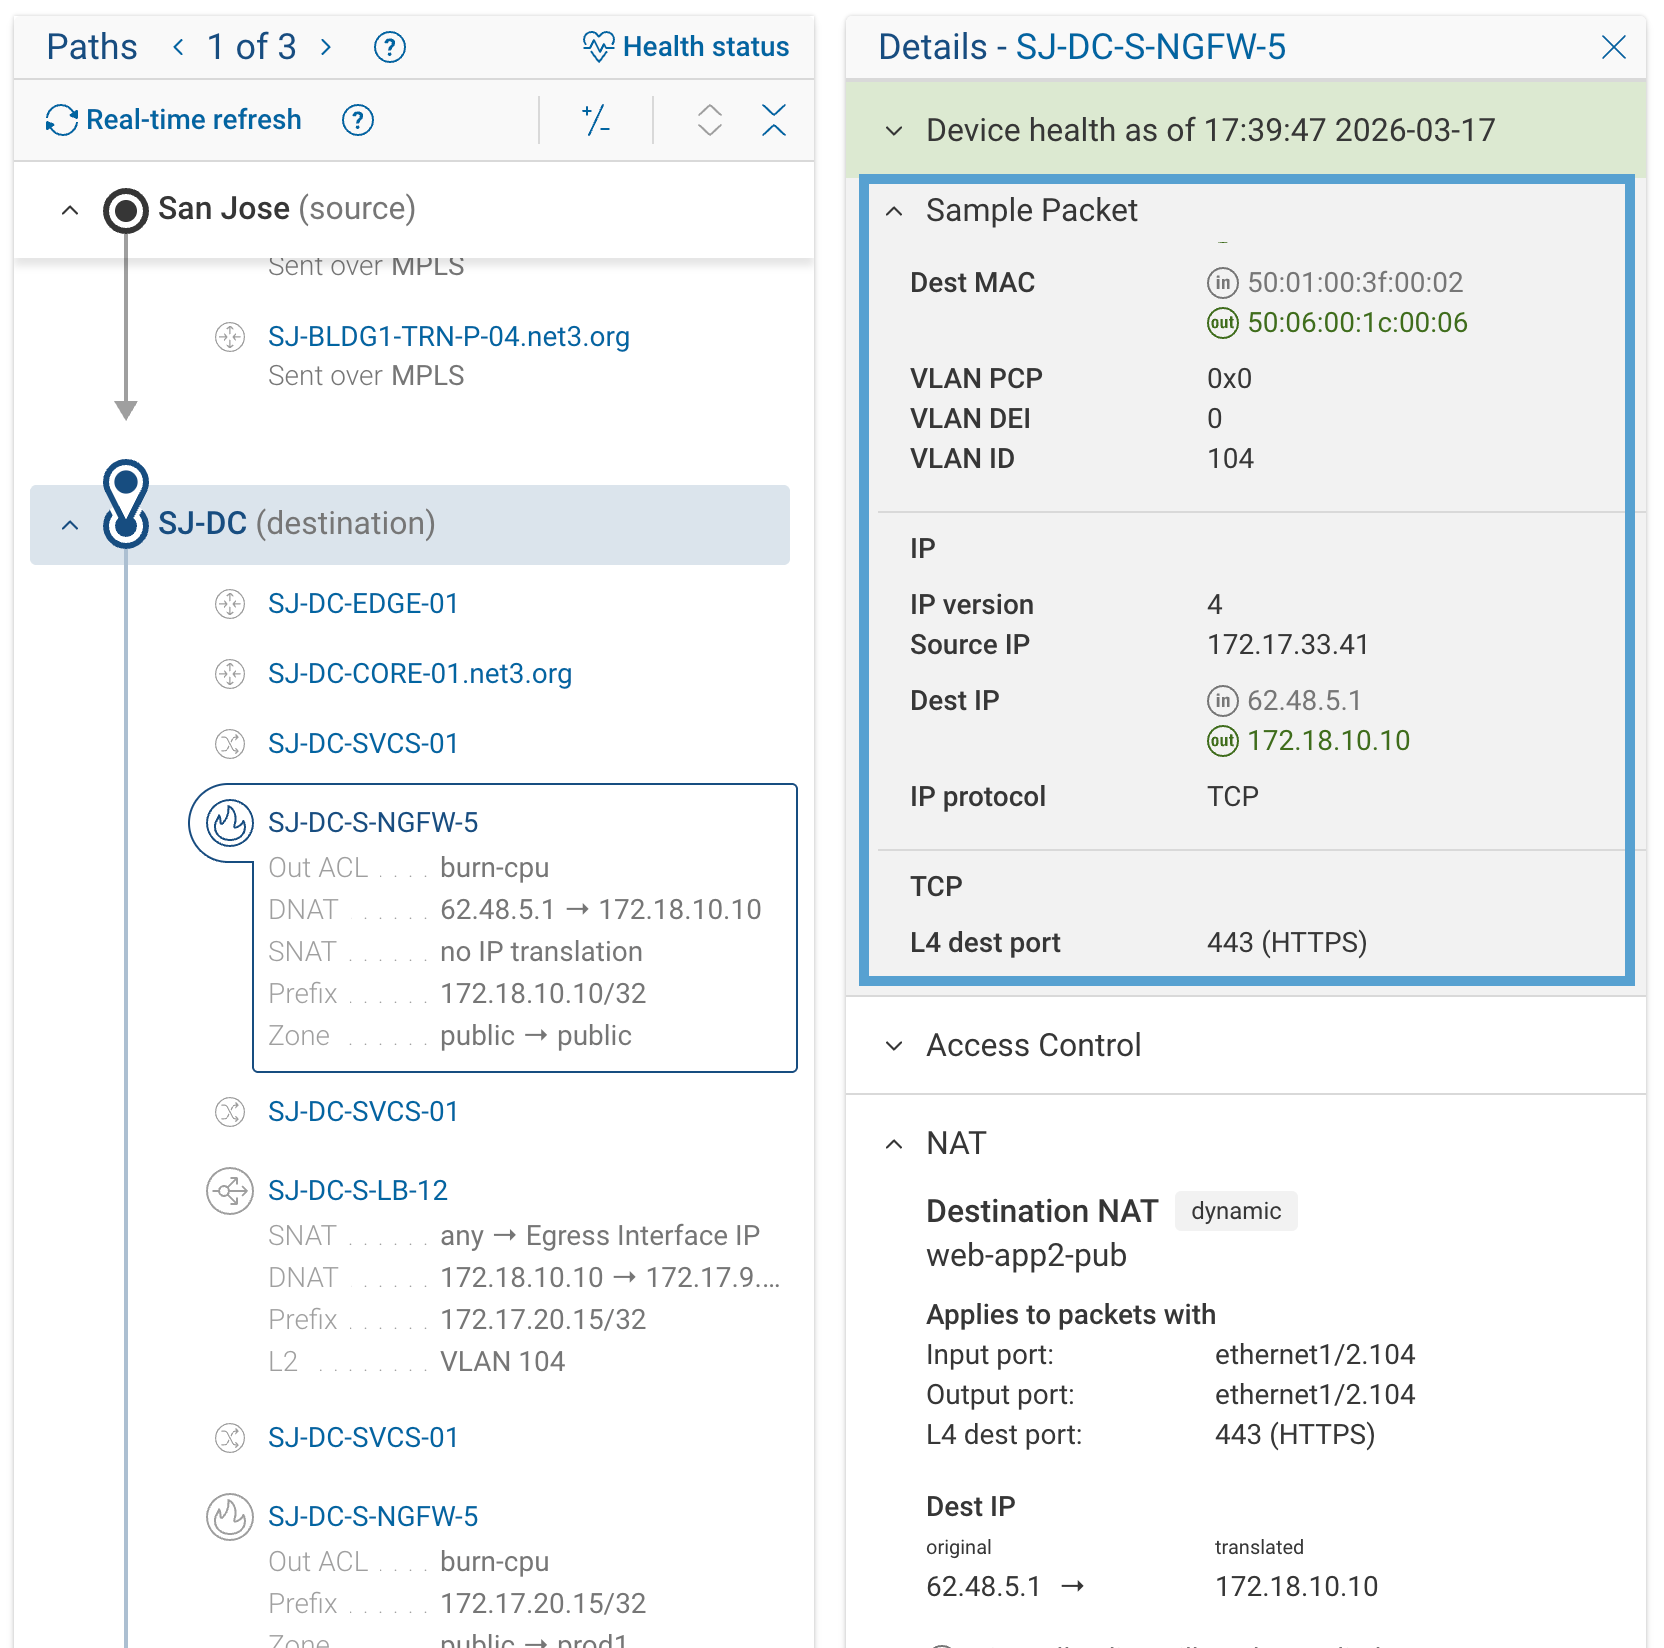Click firewall flame icon of selected SJ-DC-S-NGFW-5

tap(230, 823)
